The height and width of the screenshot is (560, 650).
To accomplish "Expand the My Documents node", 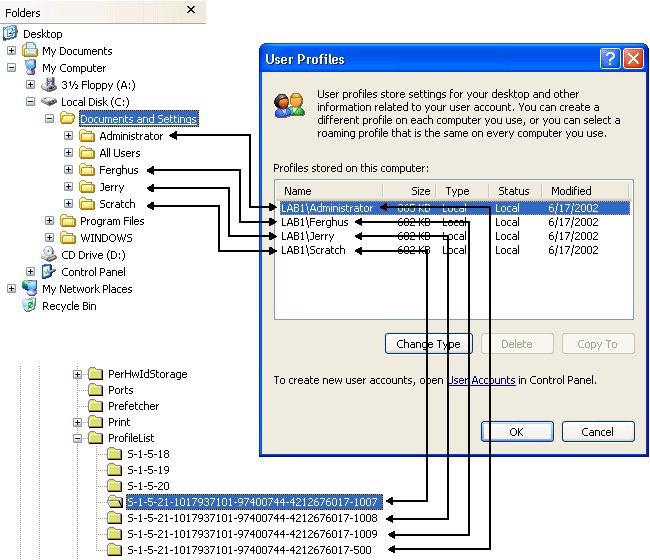I will click(11, 51).
